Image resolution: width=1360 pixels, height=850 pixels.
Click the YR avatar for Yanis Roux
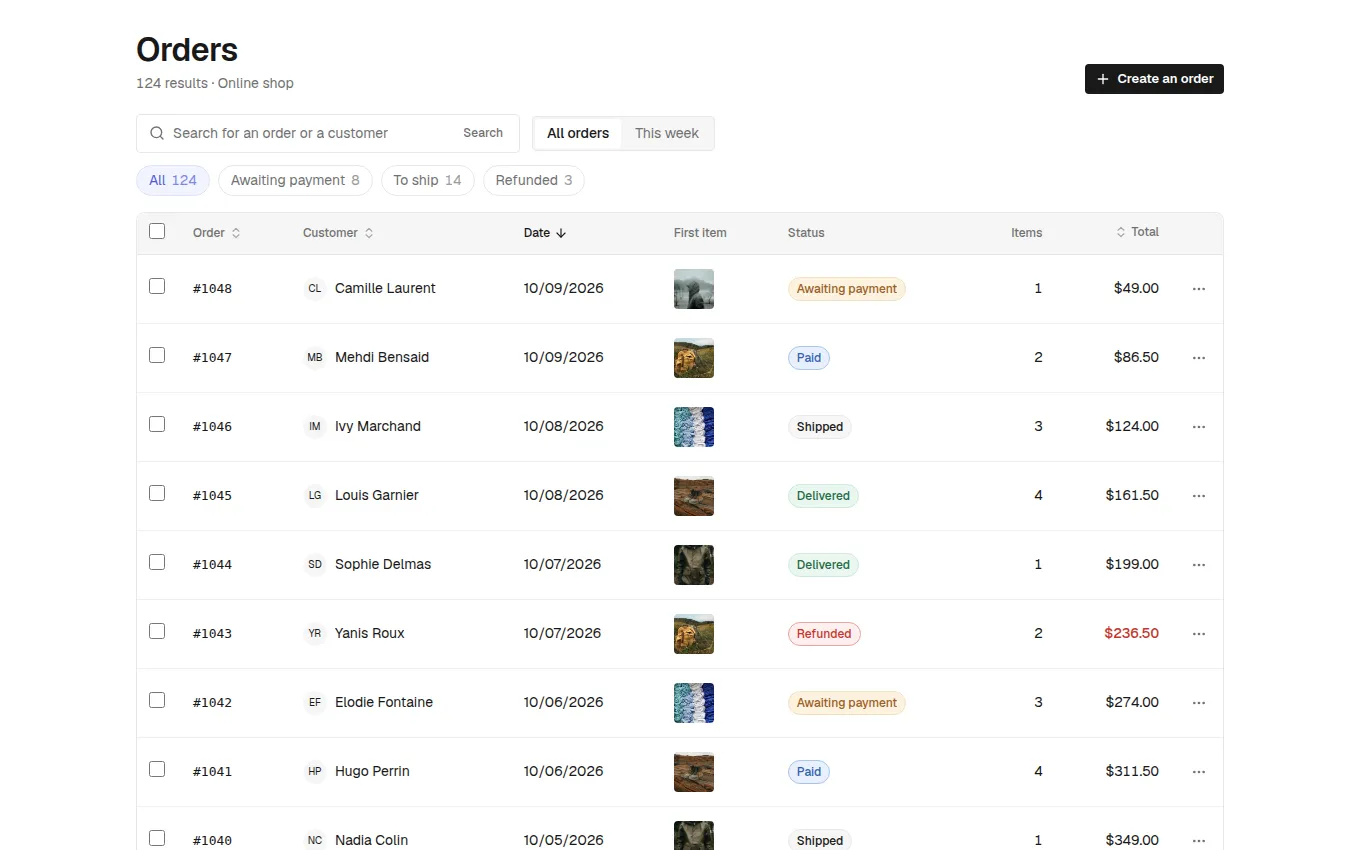[x=315, y=634]
